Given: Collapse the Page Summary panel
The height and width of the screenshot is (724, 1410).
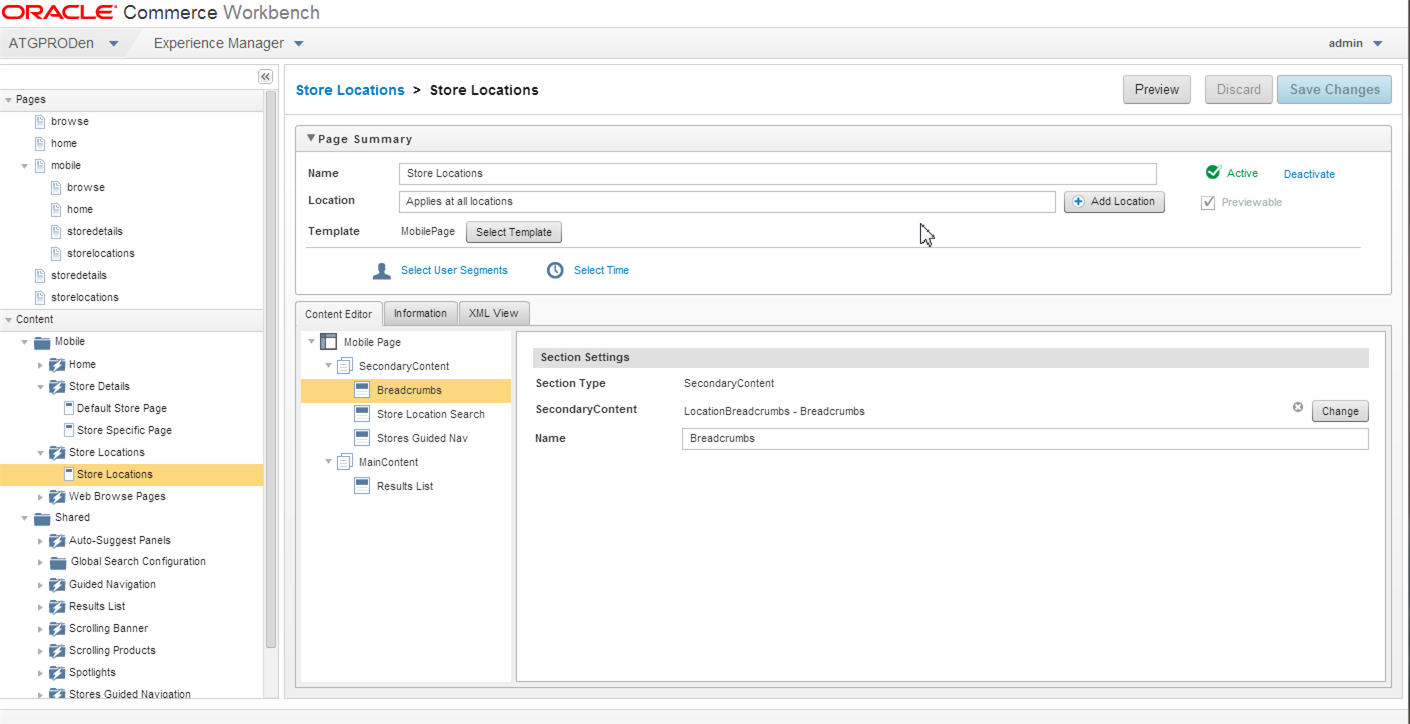Looking at the screenshot, I should coord(311,139).
